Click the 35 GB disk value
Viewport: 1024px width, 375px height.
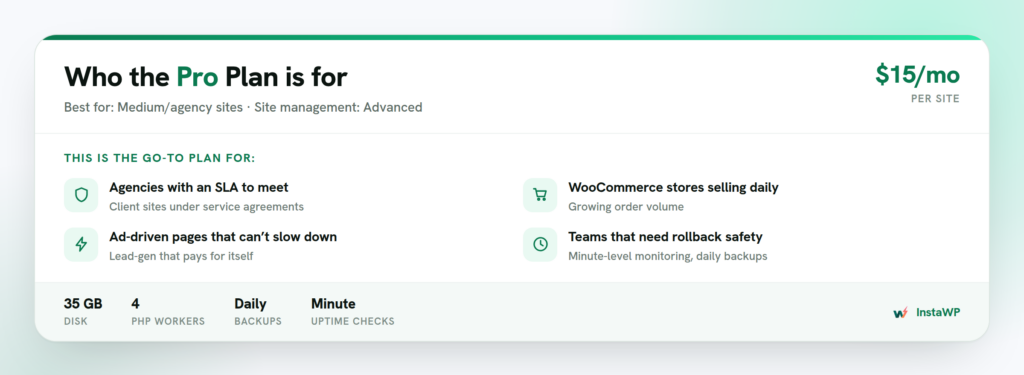pyautogui.click(x=83, y=304)
